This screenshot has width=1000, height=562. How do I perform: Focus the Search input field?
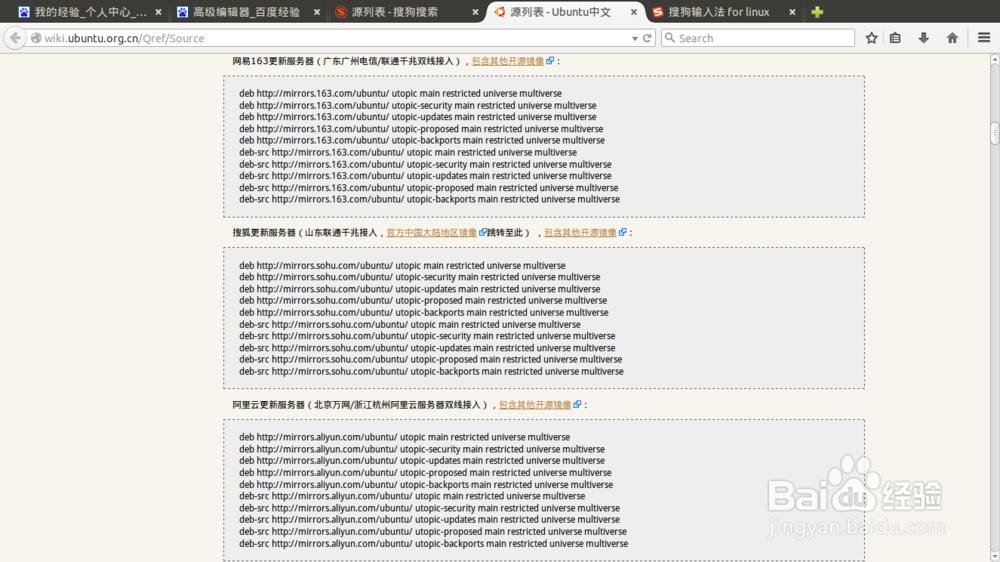(758, 38)
